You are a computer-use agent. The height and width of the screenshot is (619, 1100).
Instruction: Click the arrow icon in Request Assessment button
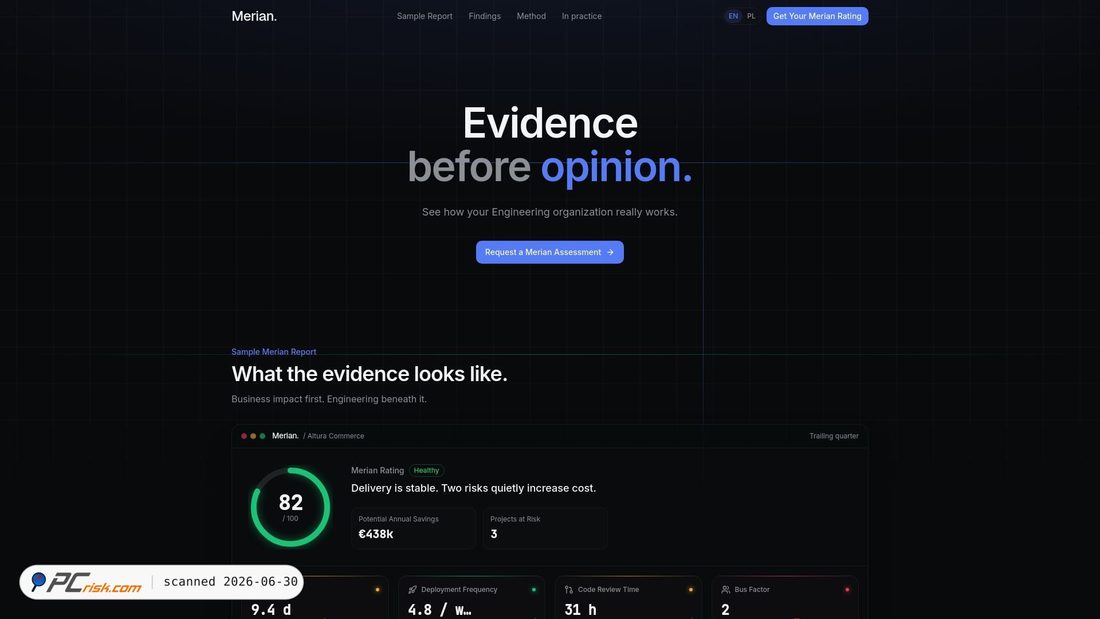coord(610,252)
